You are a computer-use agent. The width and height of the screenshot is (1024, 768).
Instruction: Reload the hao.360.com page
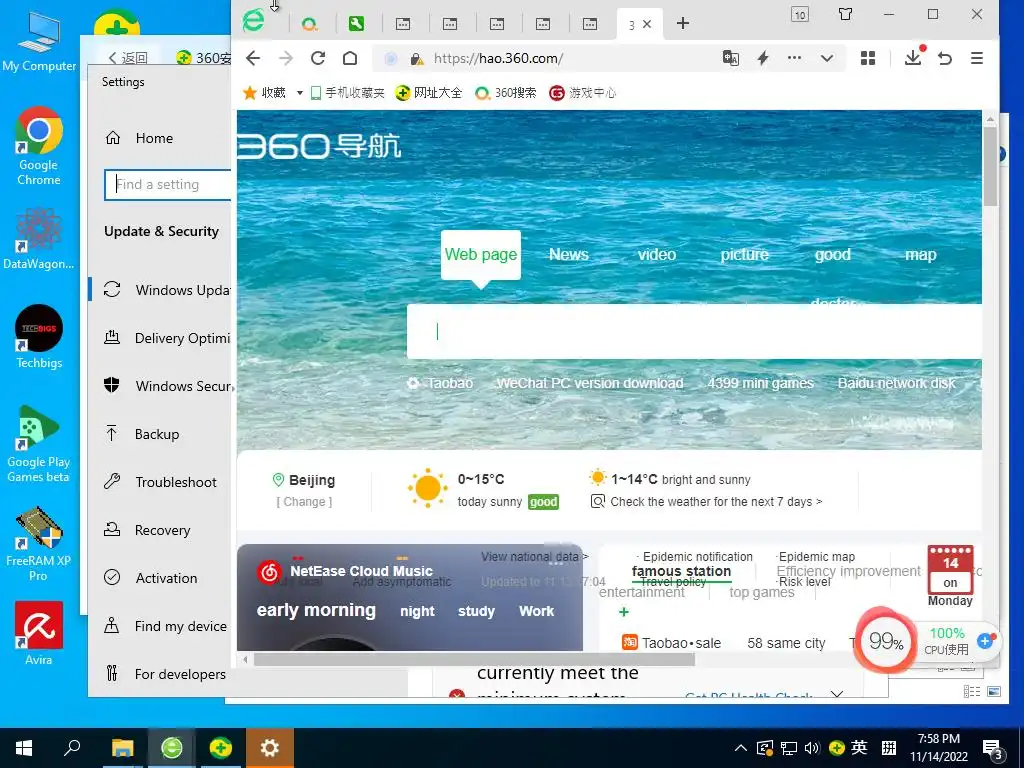(318, 58)
